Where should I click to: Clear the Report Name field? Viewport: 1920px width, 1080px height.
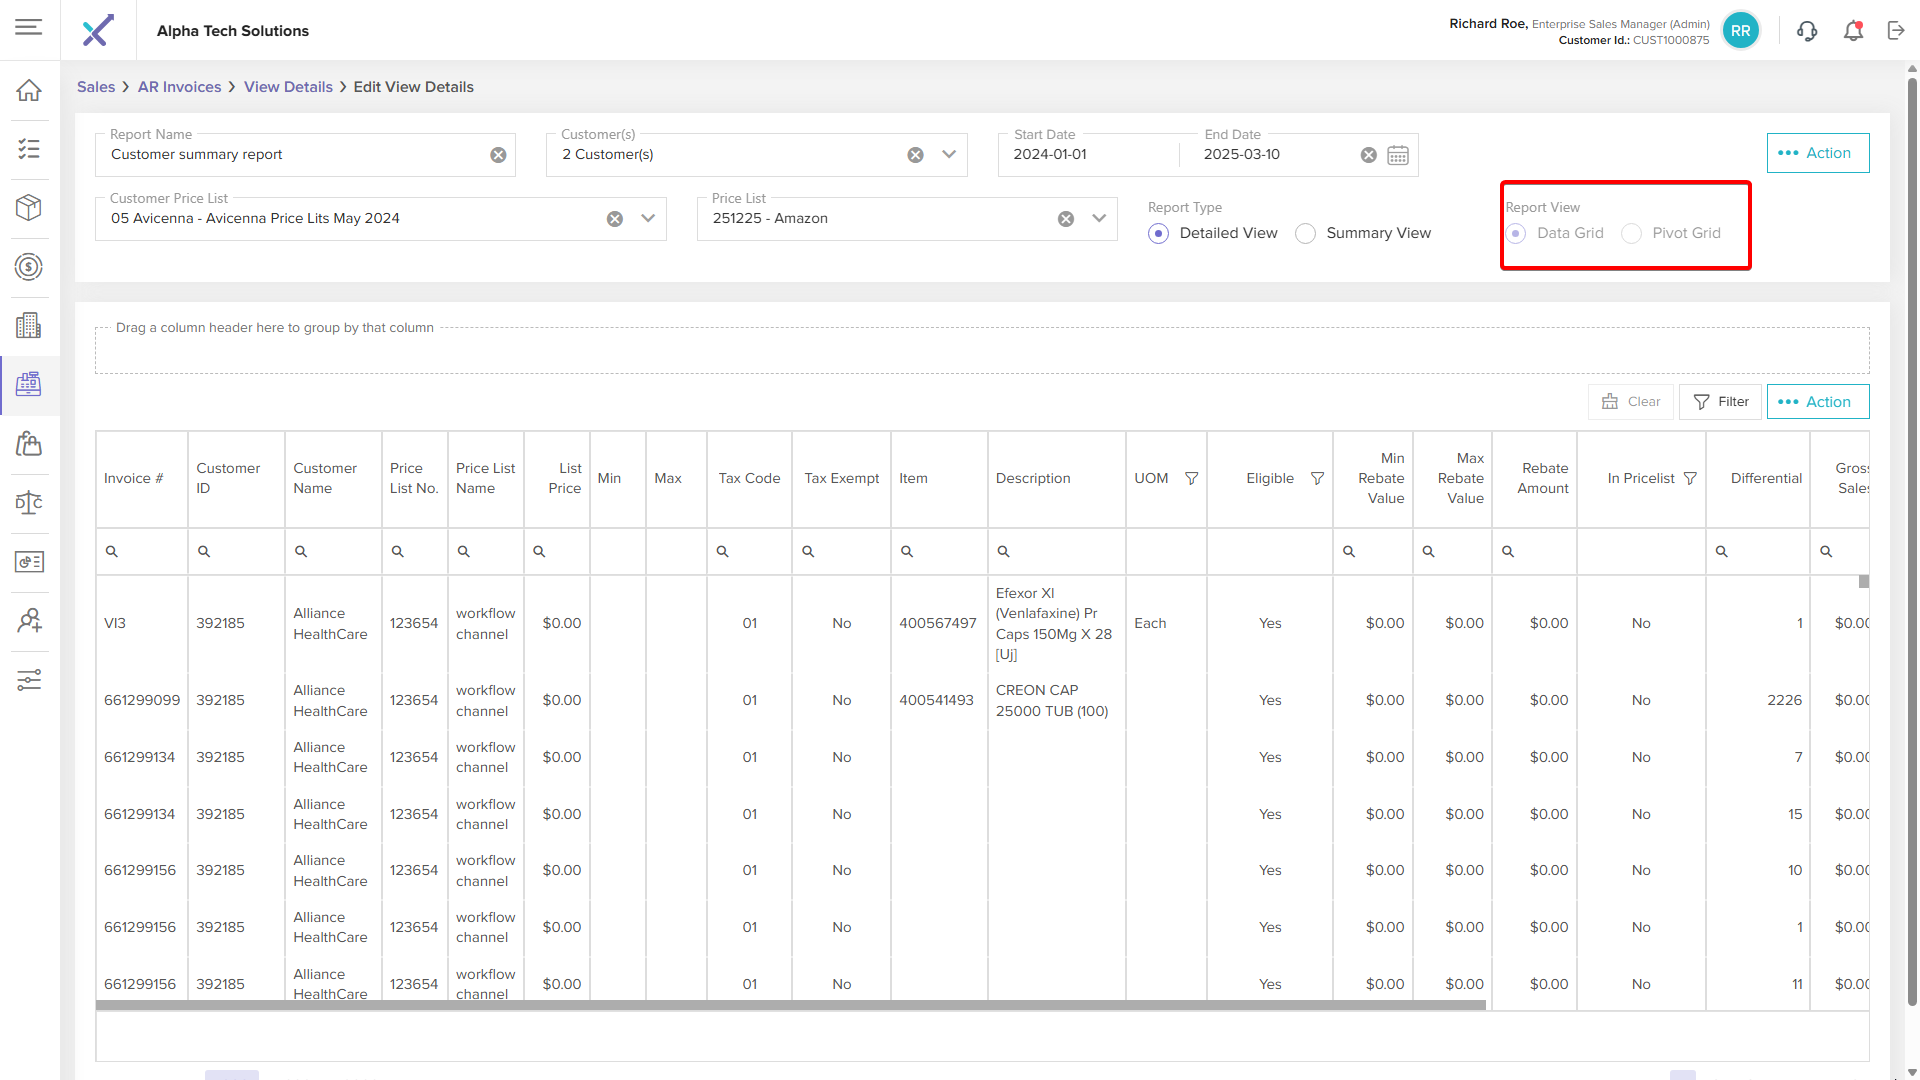(498, 155)
